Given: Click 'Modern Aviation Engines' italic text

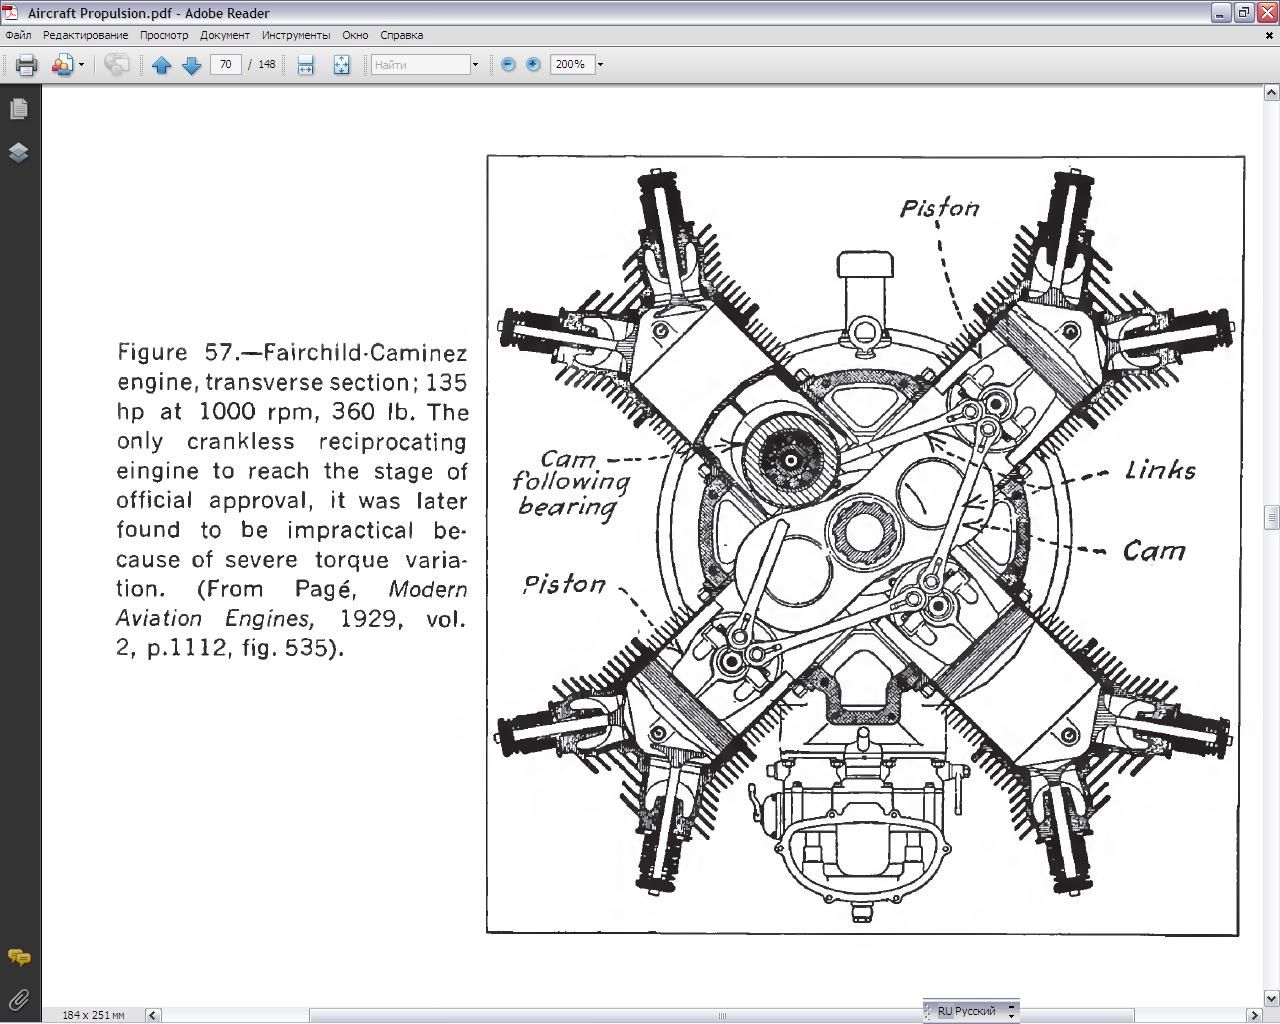Looking at the screenshot, I should 291,604.
